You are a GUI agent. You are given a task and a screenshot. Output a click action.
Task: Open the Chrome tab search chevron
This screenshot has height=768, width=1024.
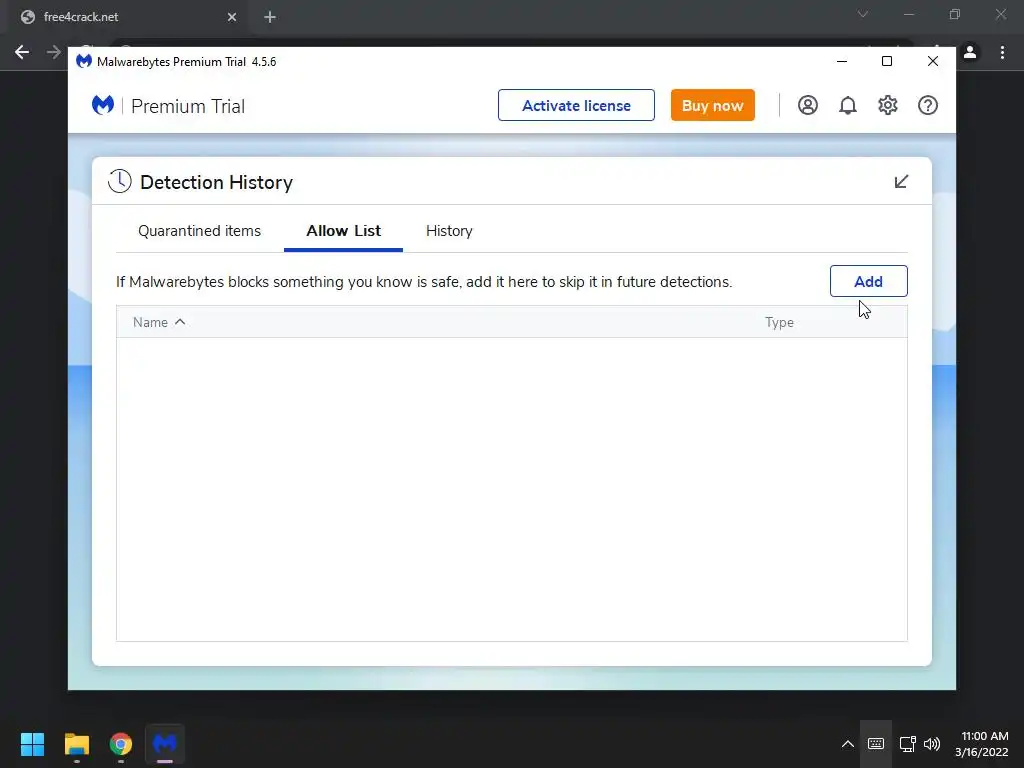(863, 14)
